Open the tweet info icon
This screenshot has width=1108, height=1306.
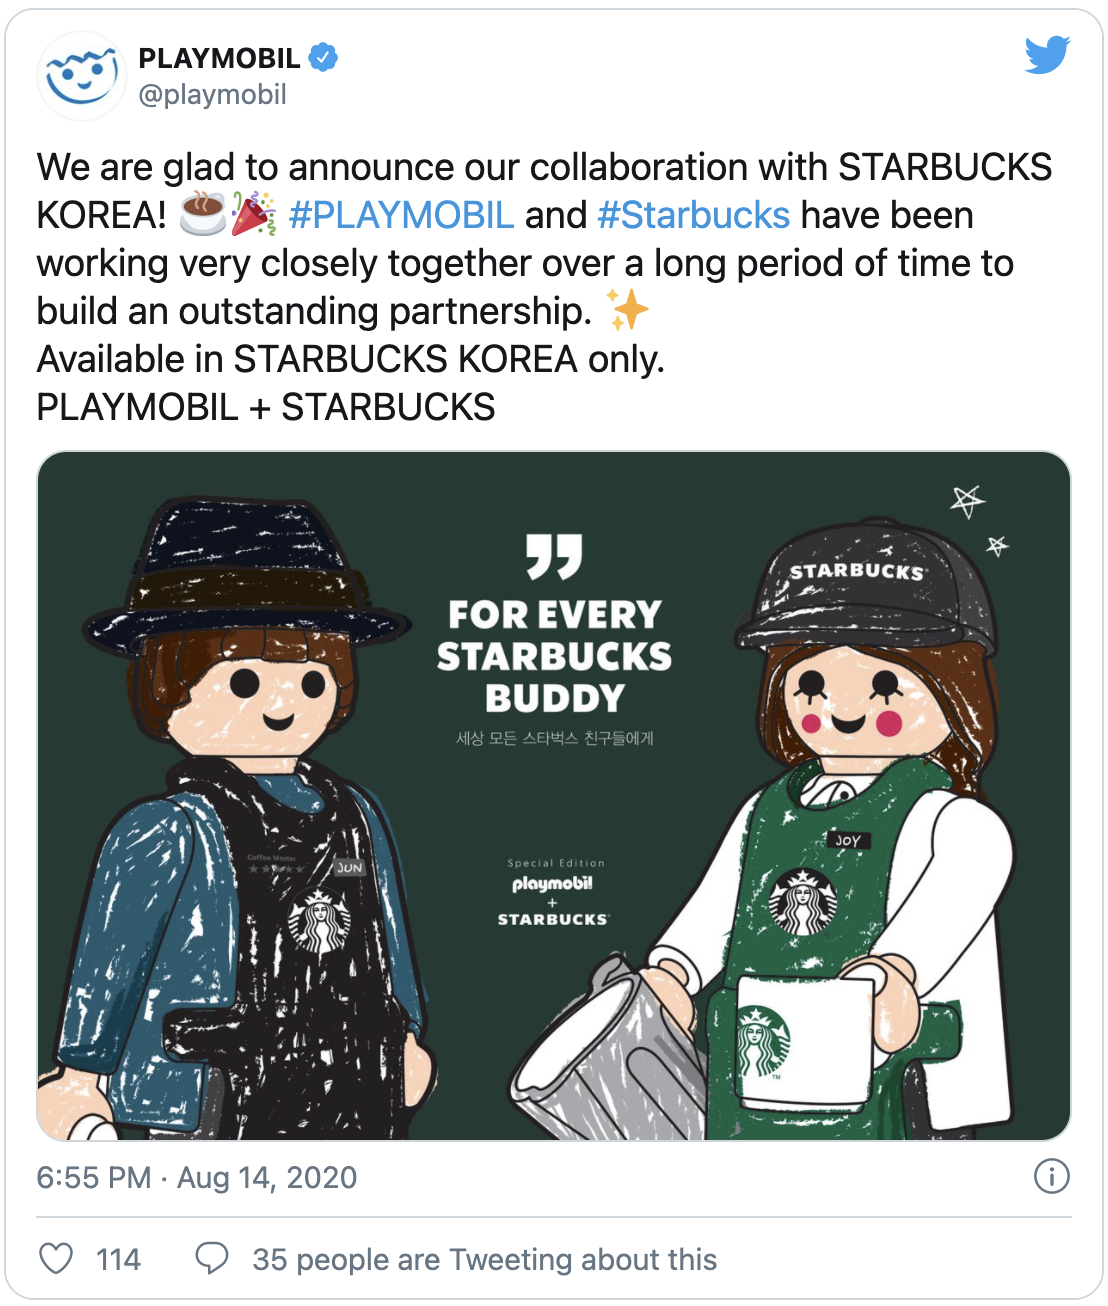1051,1176
